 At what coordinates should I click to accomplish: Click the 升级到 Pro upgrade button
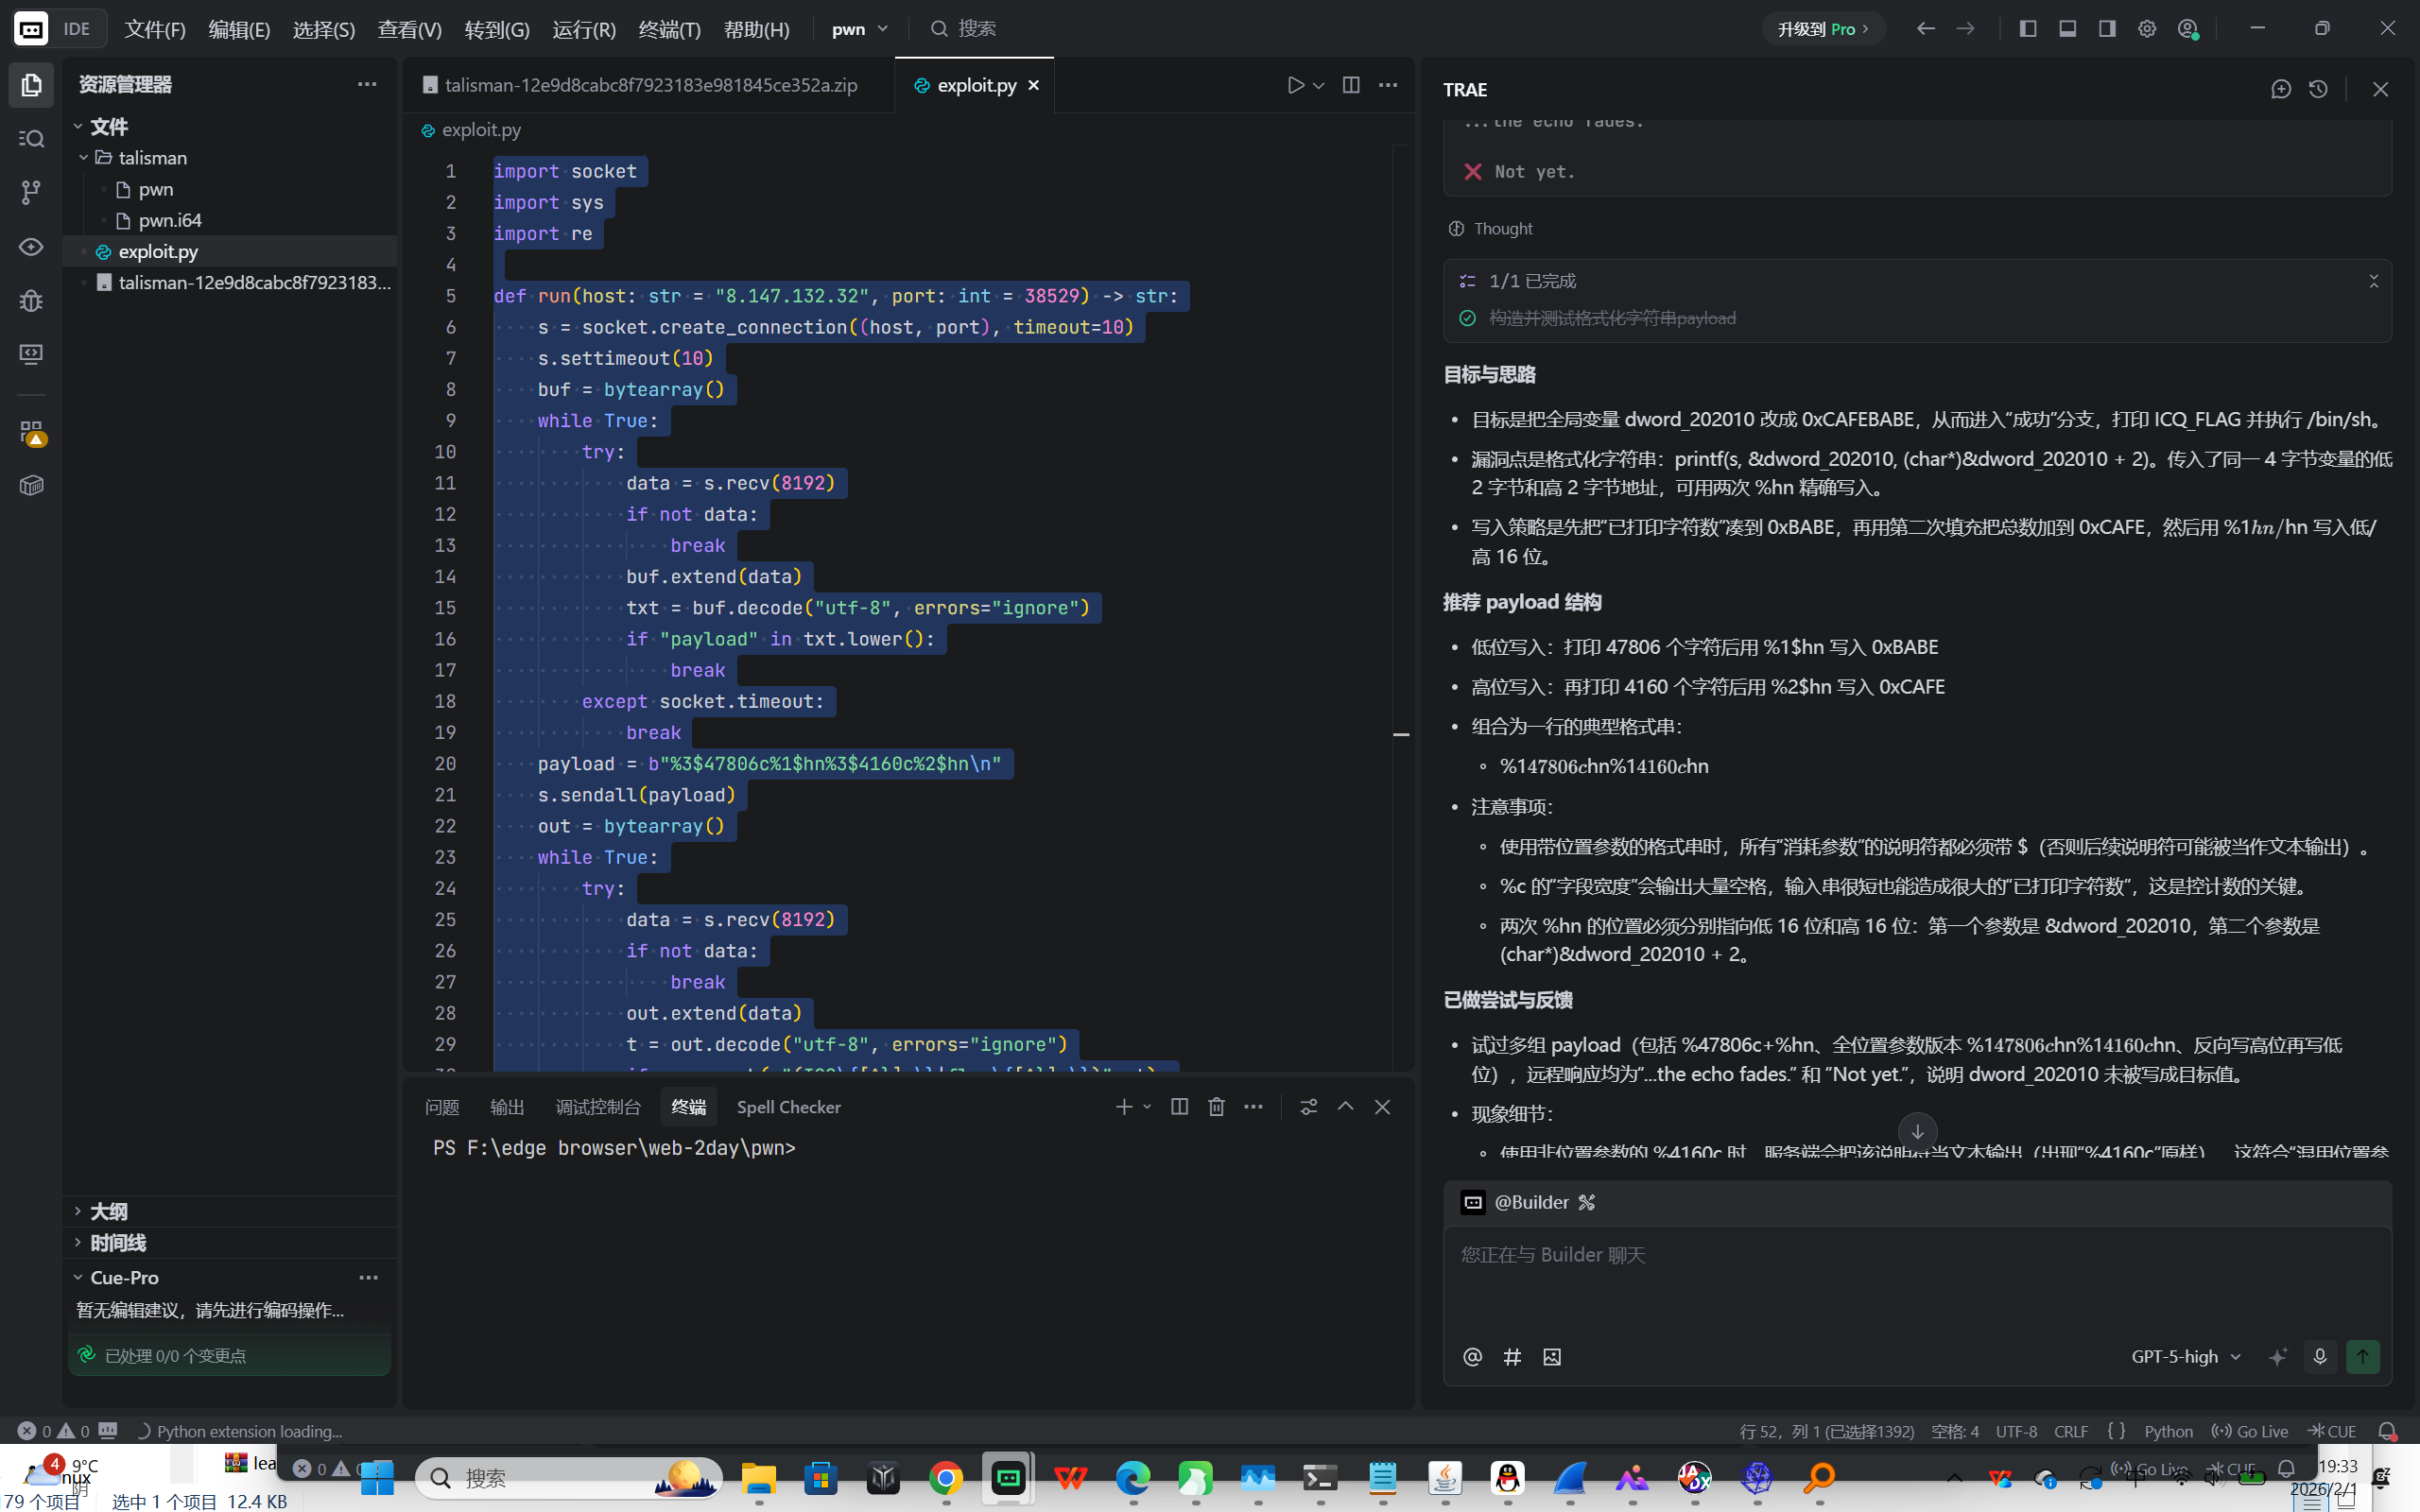1822,29
